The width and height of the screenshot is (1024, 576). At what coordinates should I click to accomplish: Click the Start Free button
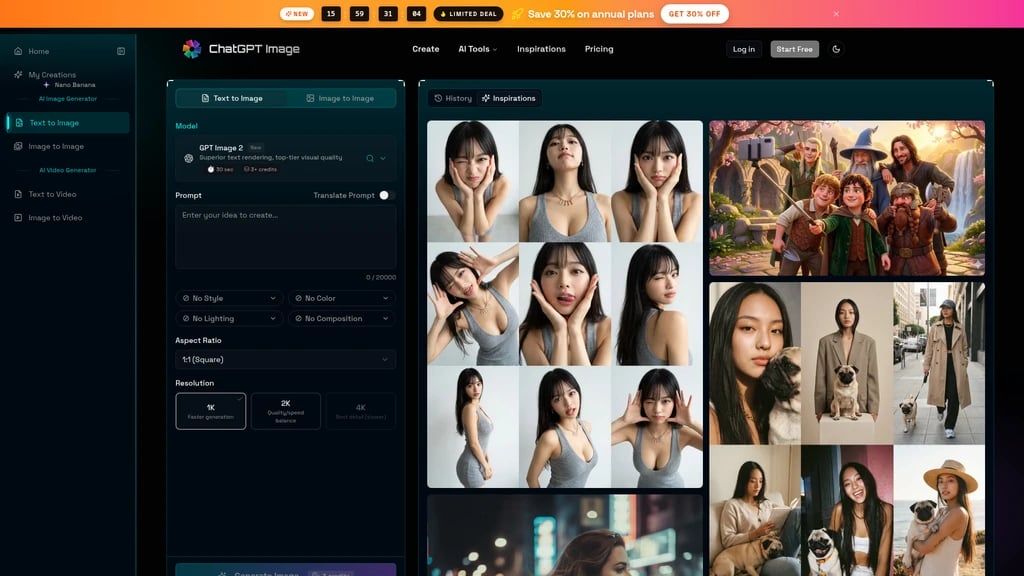[794, 49]
